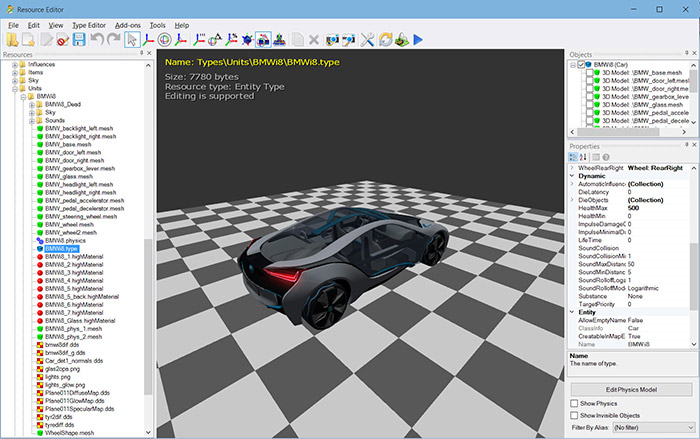
Task: Open the Help menu
Action: tap(182, 25)
